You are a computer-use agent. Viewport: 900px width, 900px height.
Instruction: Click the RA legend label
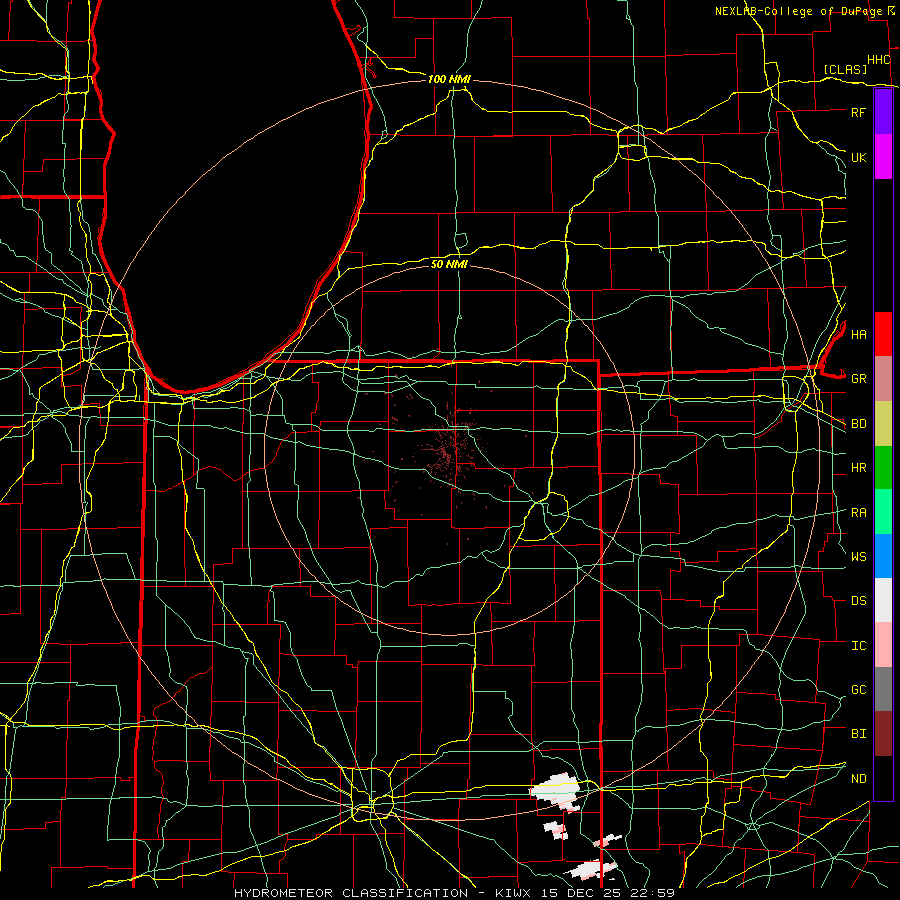[858, 513]
